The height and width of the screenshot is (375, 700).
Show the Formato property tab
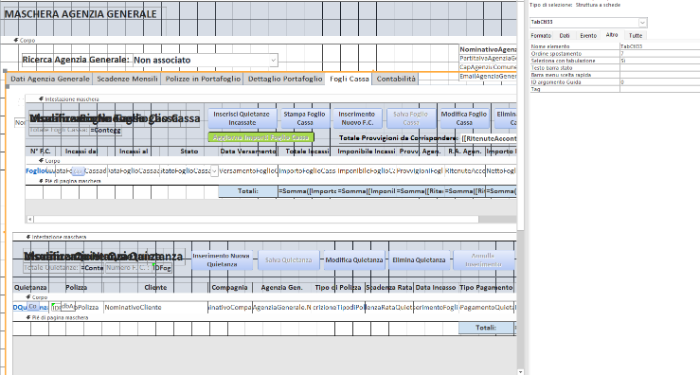pyautogui.click(x=541, y=36)
